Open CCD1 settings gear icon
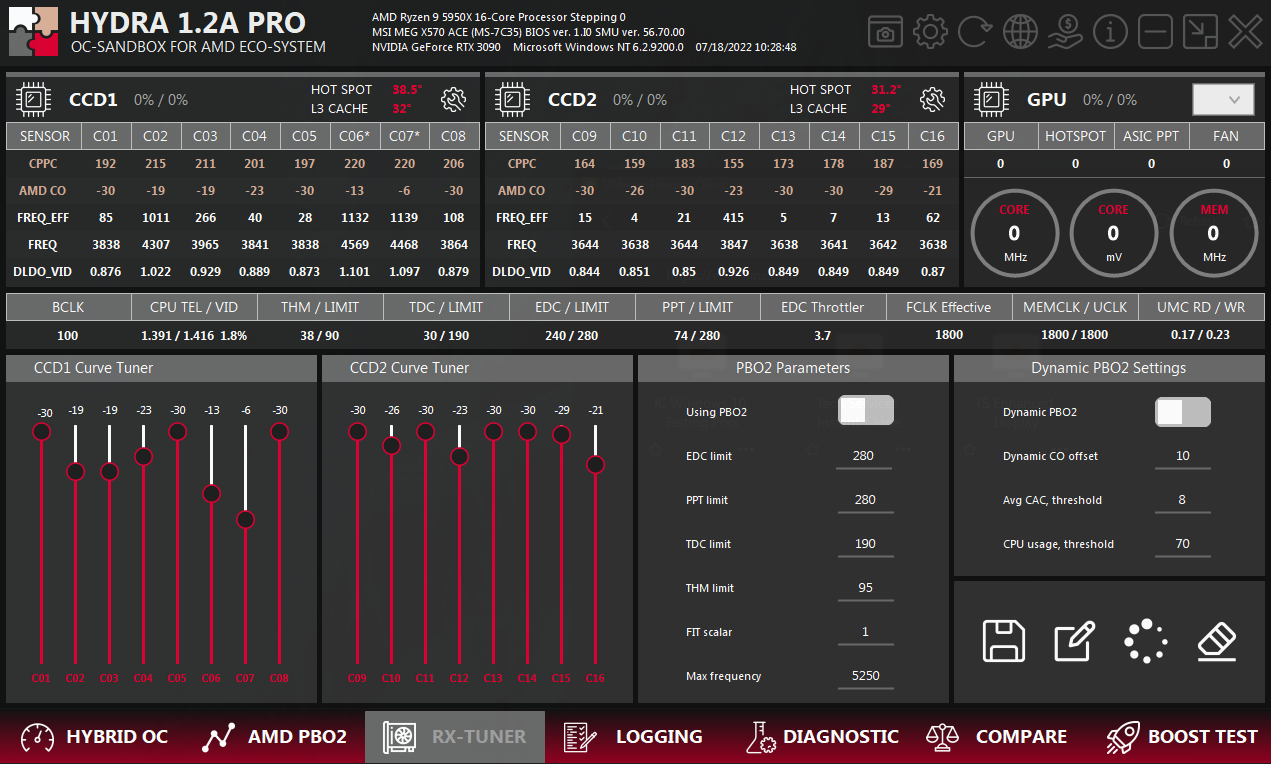The image size is (1271, 764). tap(454, 99)
